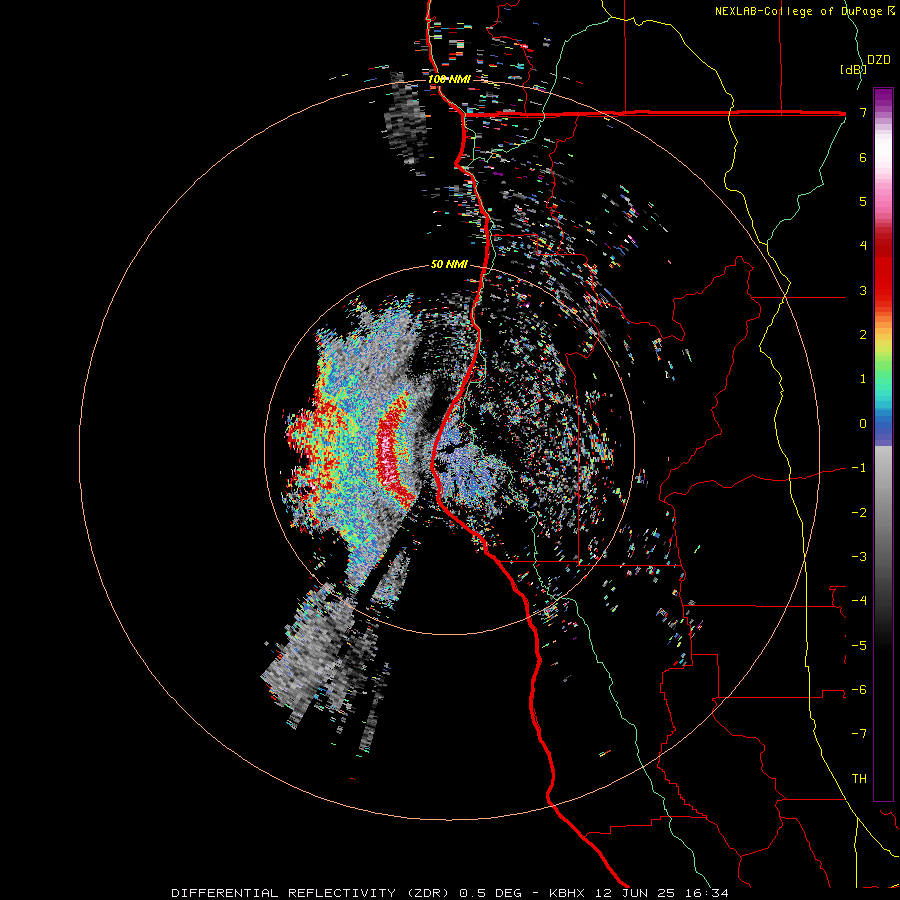
Task: Click the -1 value on color scale
Action: (x=859, y=468)
